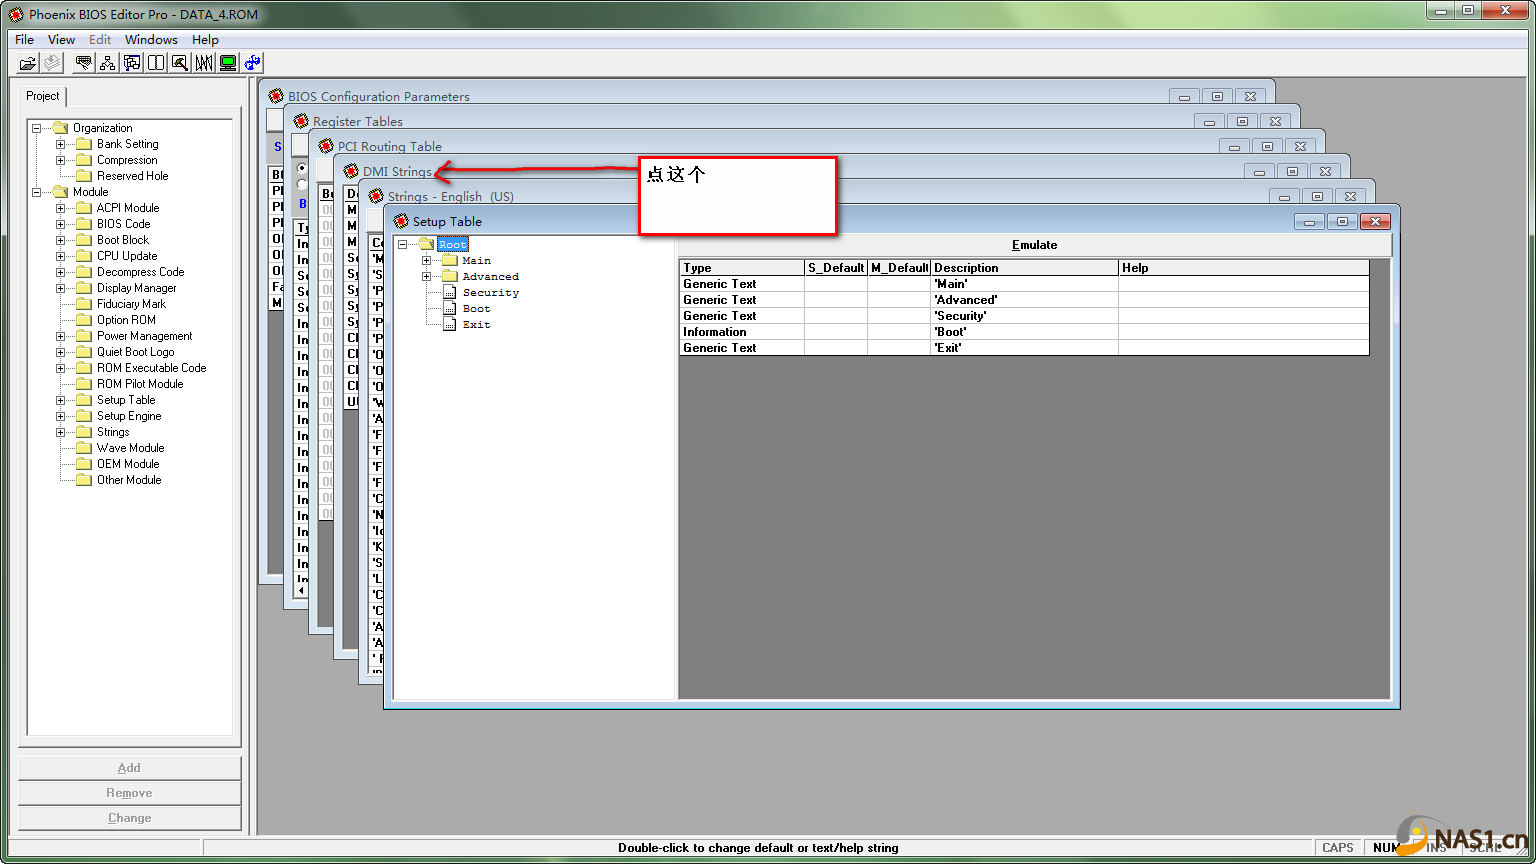Open the View menu
The height and width of the screenshot is (864, 1536).
point(61,40)
